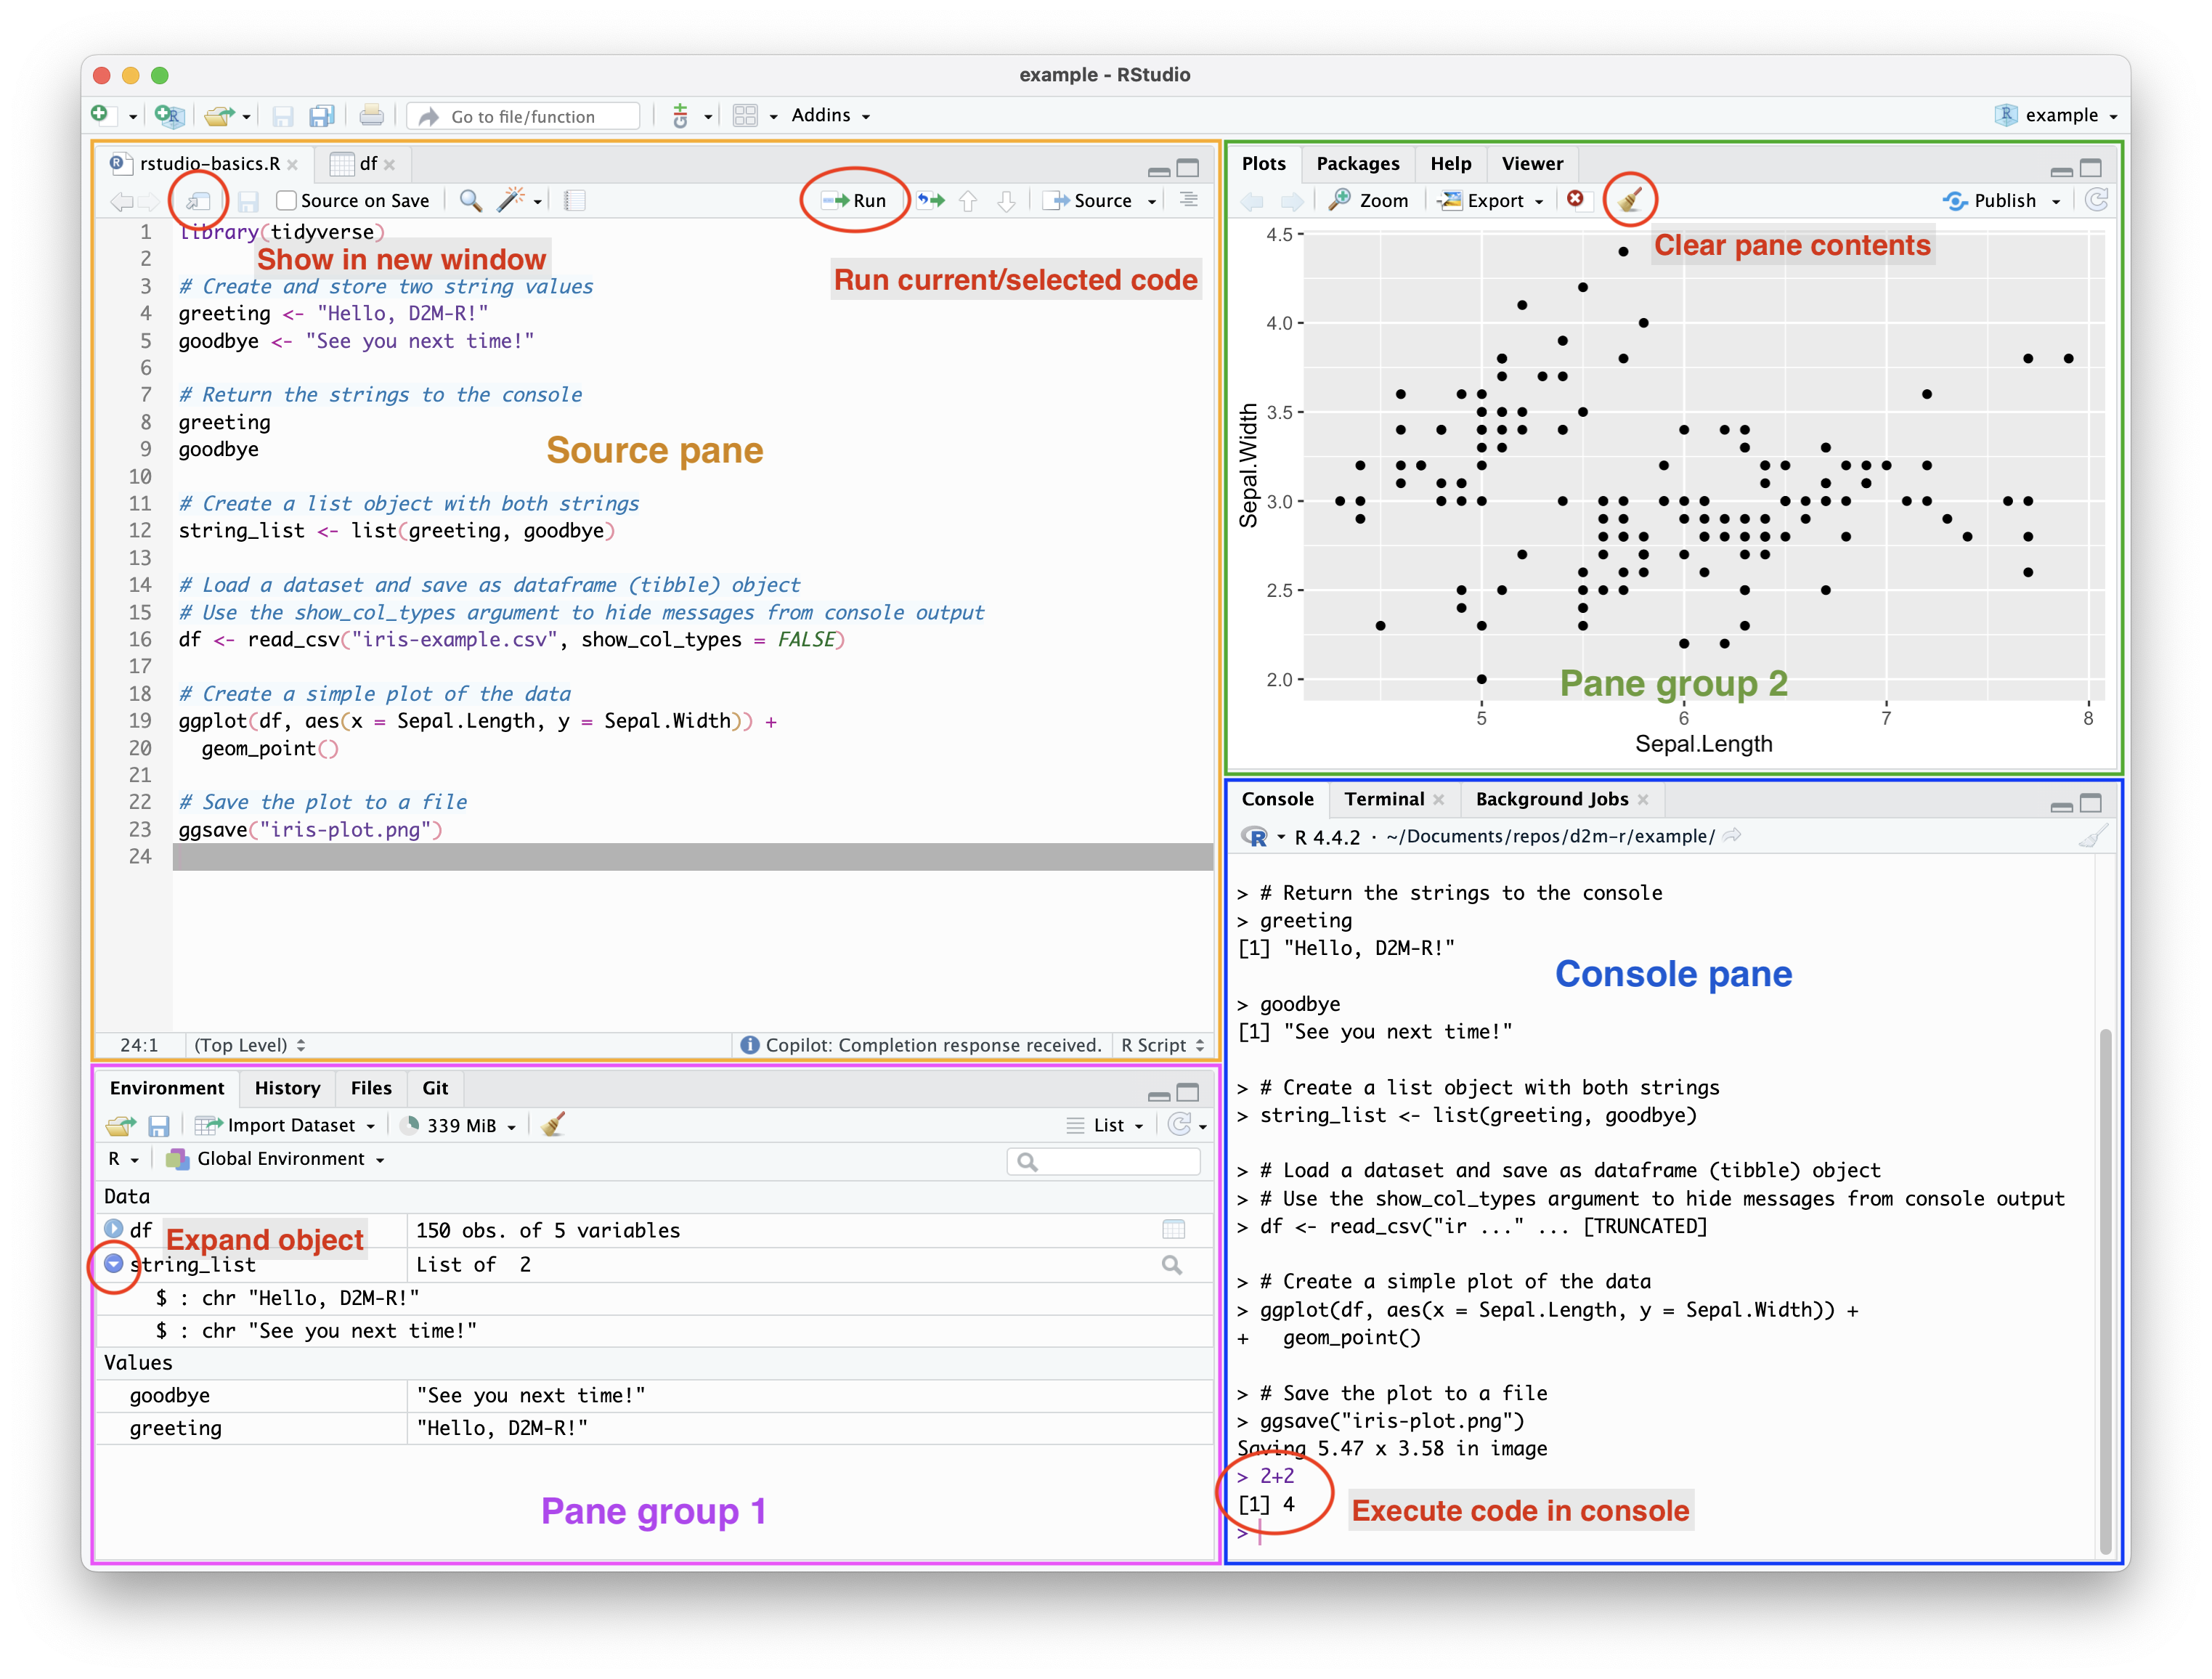
Task: Click the print document icon
Action: coord(371,116)
